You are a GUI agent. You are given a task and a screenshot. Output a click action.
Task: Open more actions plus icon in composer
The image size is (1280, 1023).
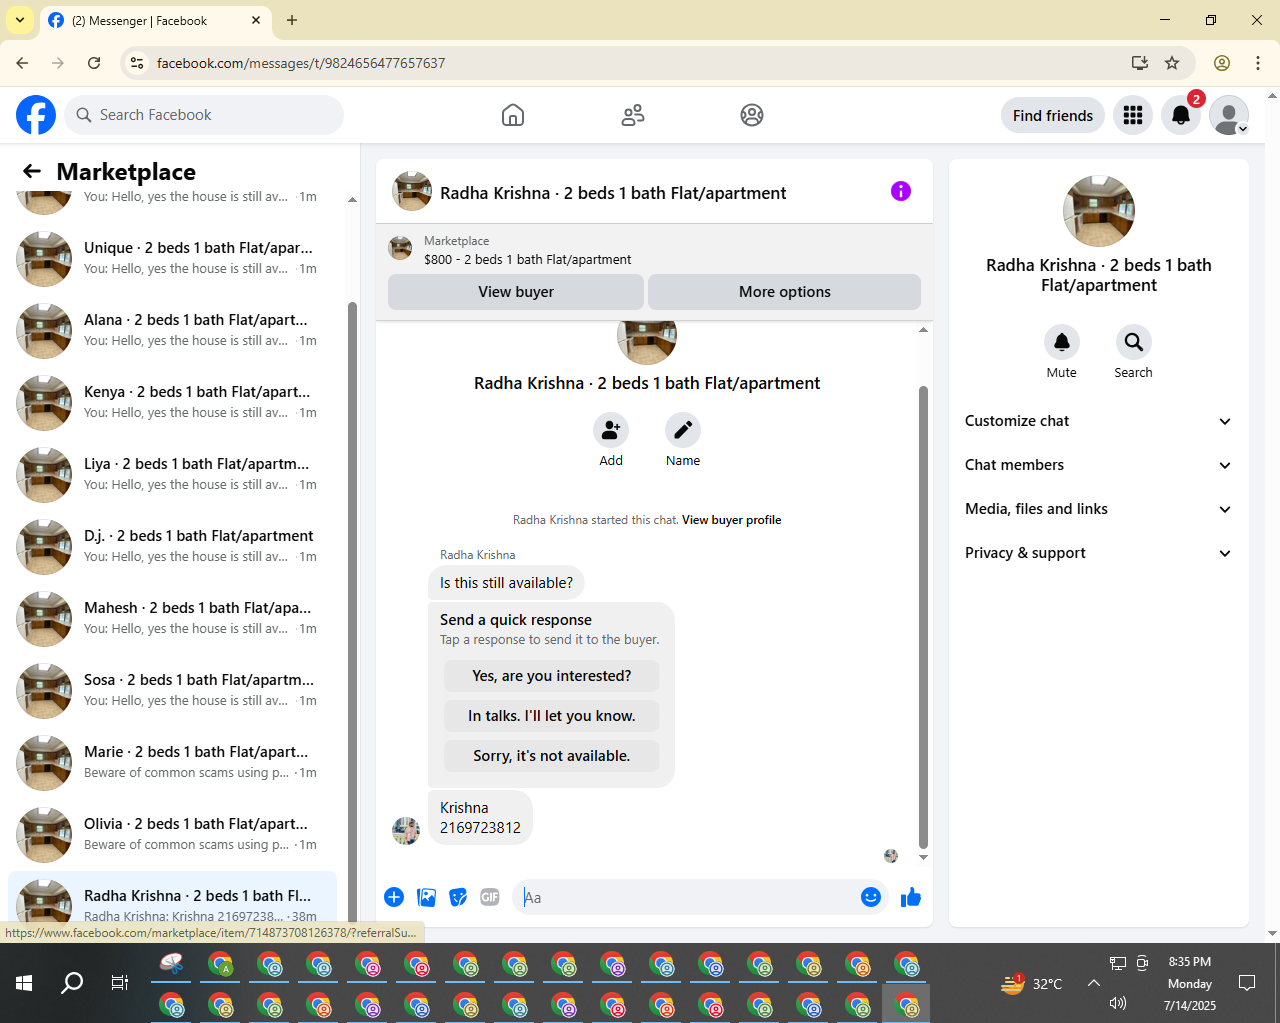click(394, 897)
